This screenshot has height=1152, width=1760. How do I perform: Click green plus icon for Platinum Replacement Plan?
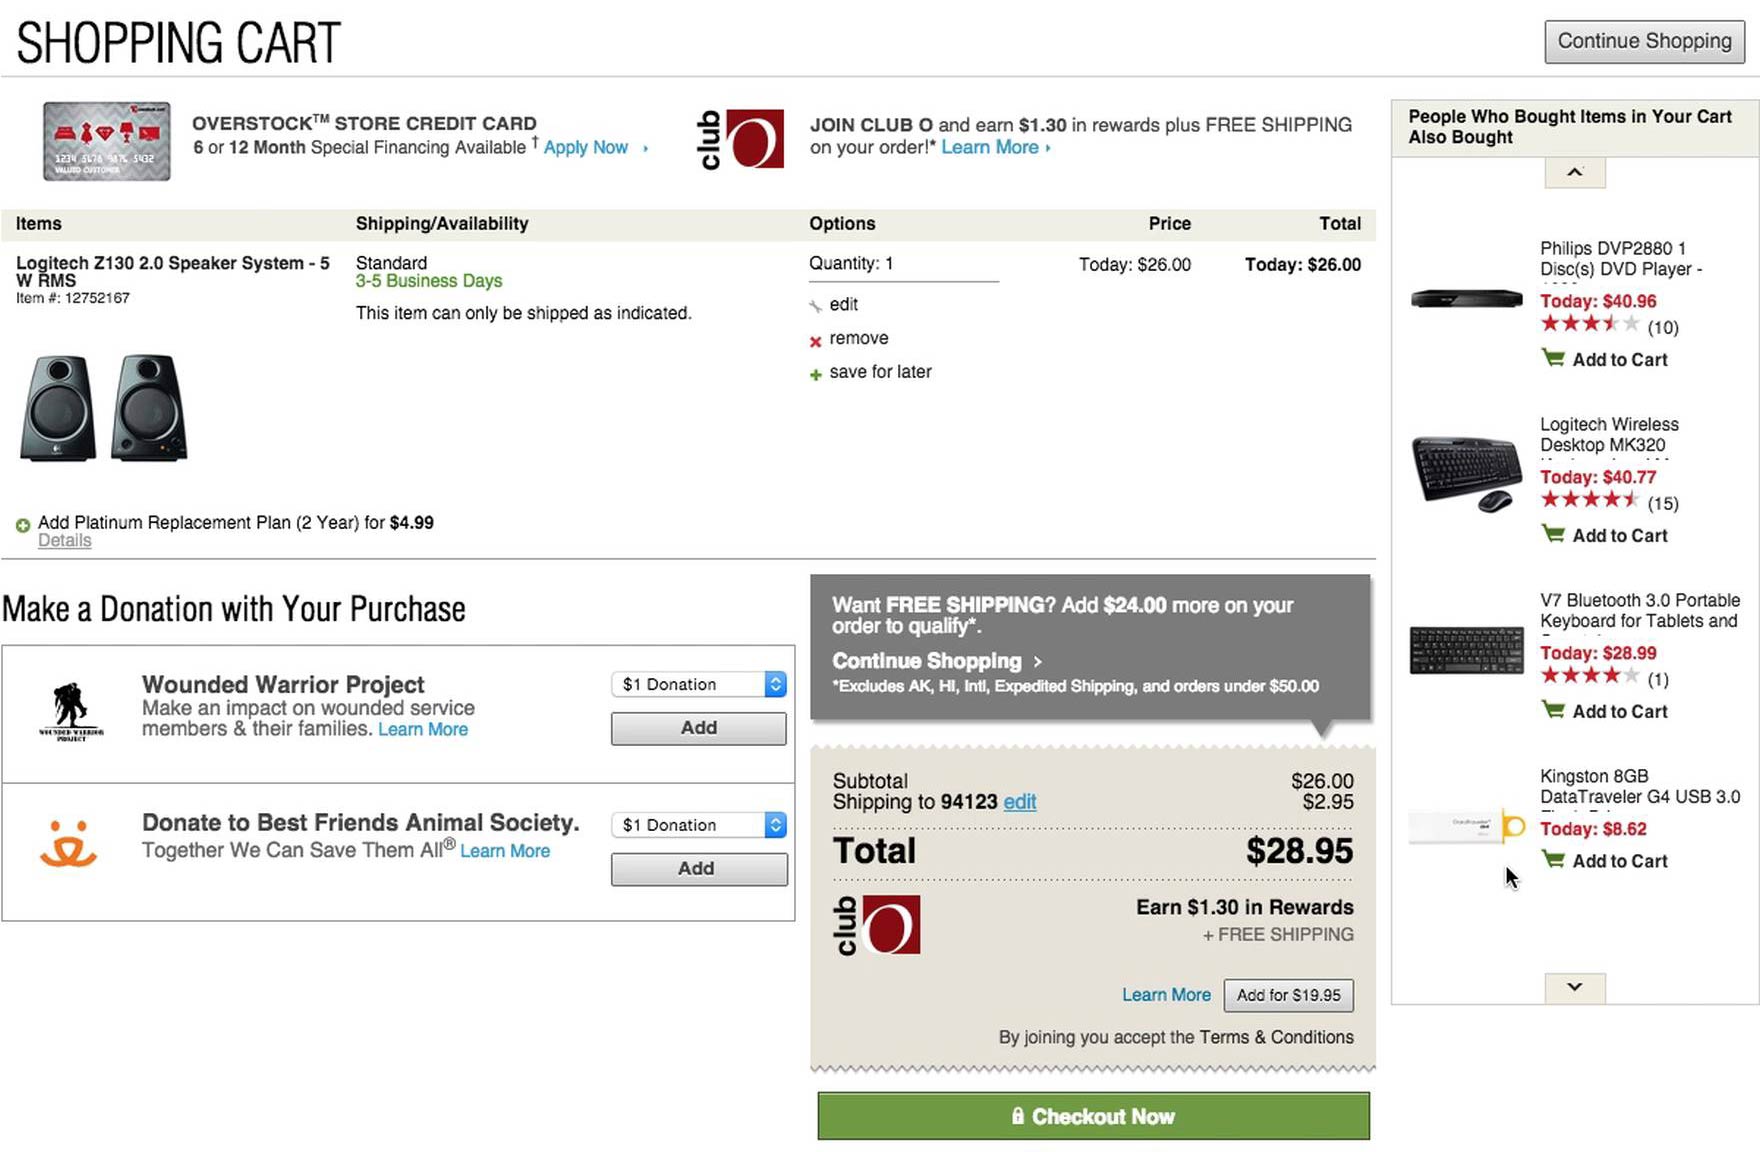point(22,525)
